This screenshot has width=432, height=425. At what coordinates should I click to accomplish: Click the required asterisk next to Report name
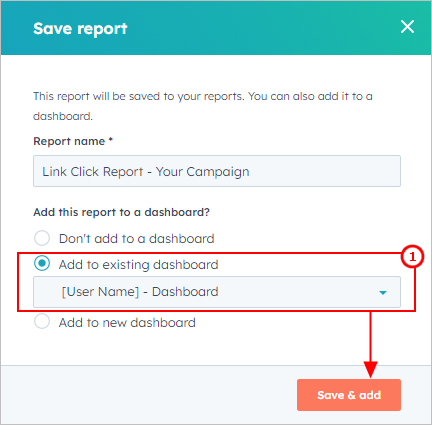click(111, 139)
